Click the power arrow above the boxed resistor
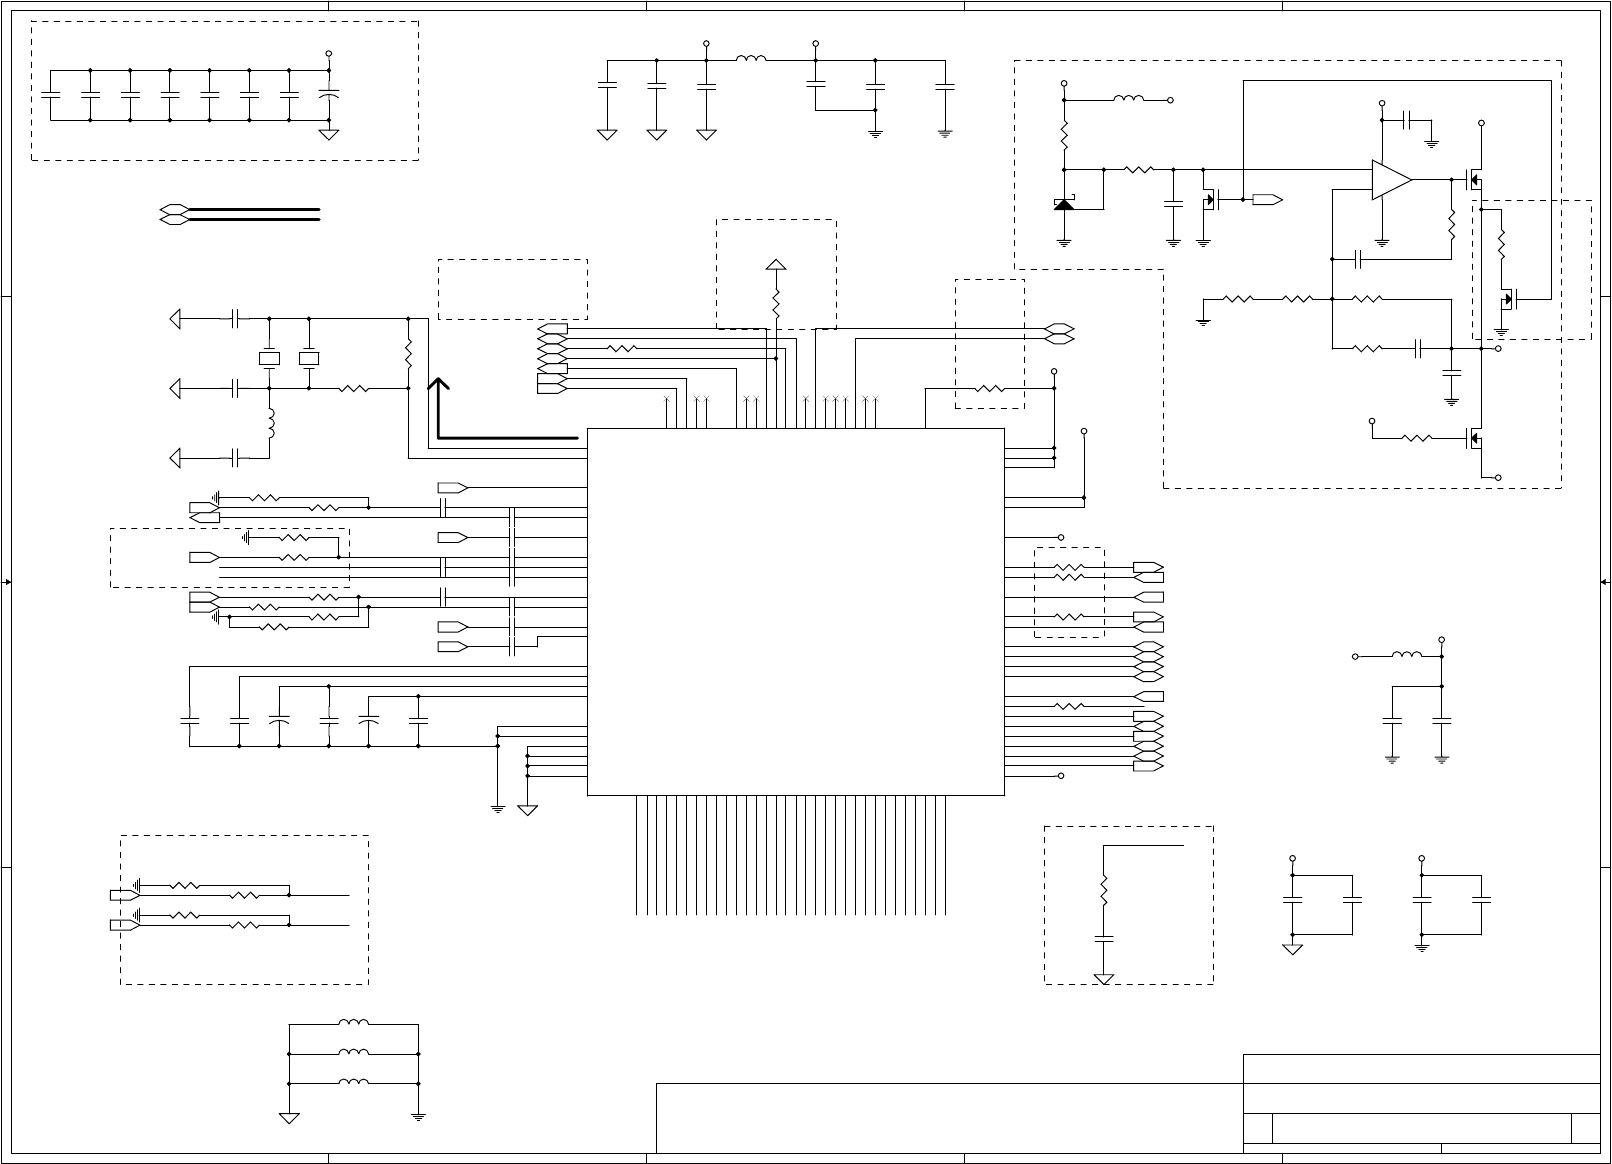 coord(775,264)
